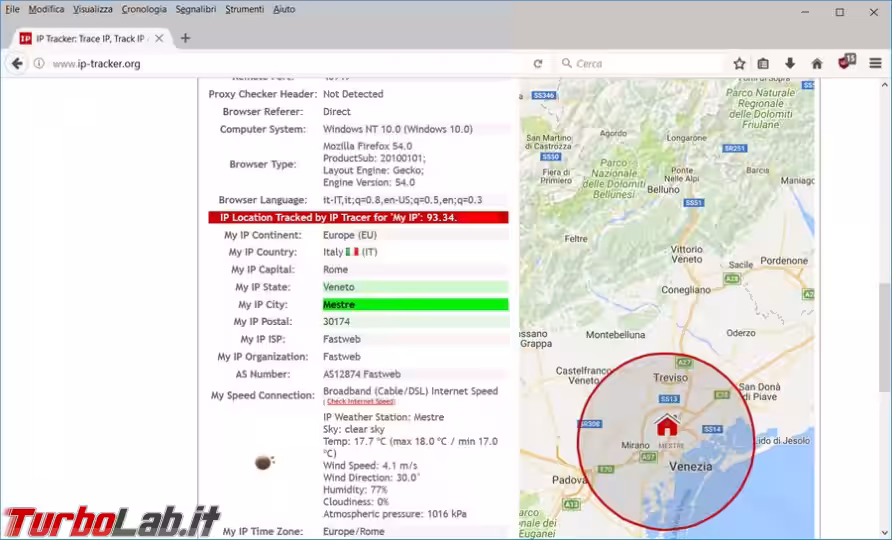This screenshot has width=892, height=540.
Task: Click the Mozilla Firefox 54.0 text
Action: (367, 146)
